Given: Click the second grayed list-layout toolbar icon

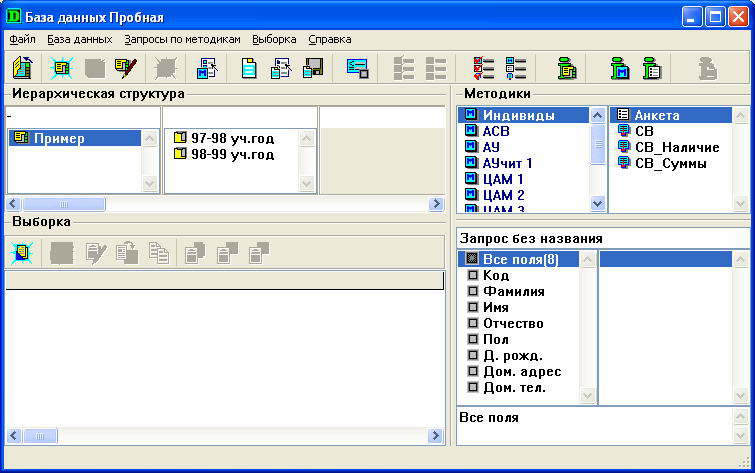Looking at the screenshot, I should 436,68.
